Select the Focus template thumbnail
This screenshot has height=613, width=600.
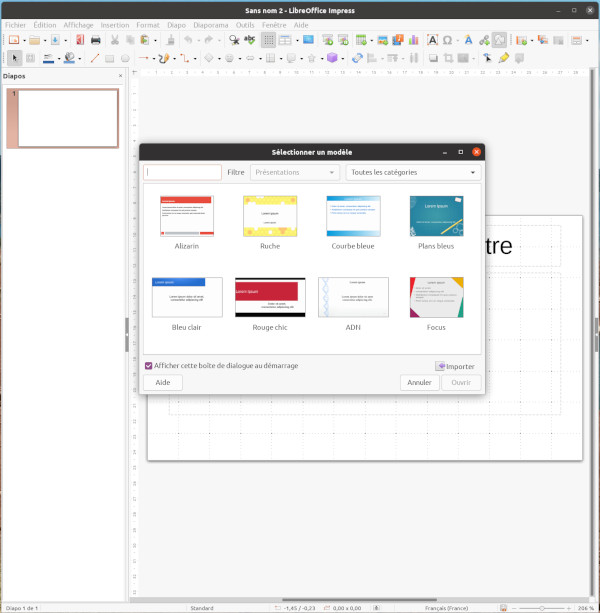tap(436, 298)
